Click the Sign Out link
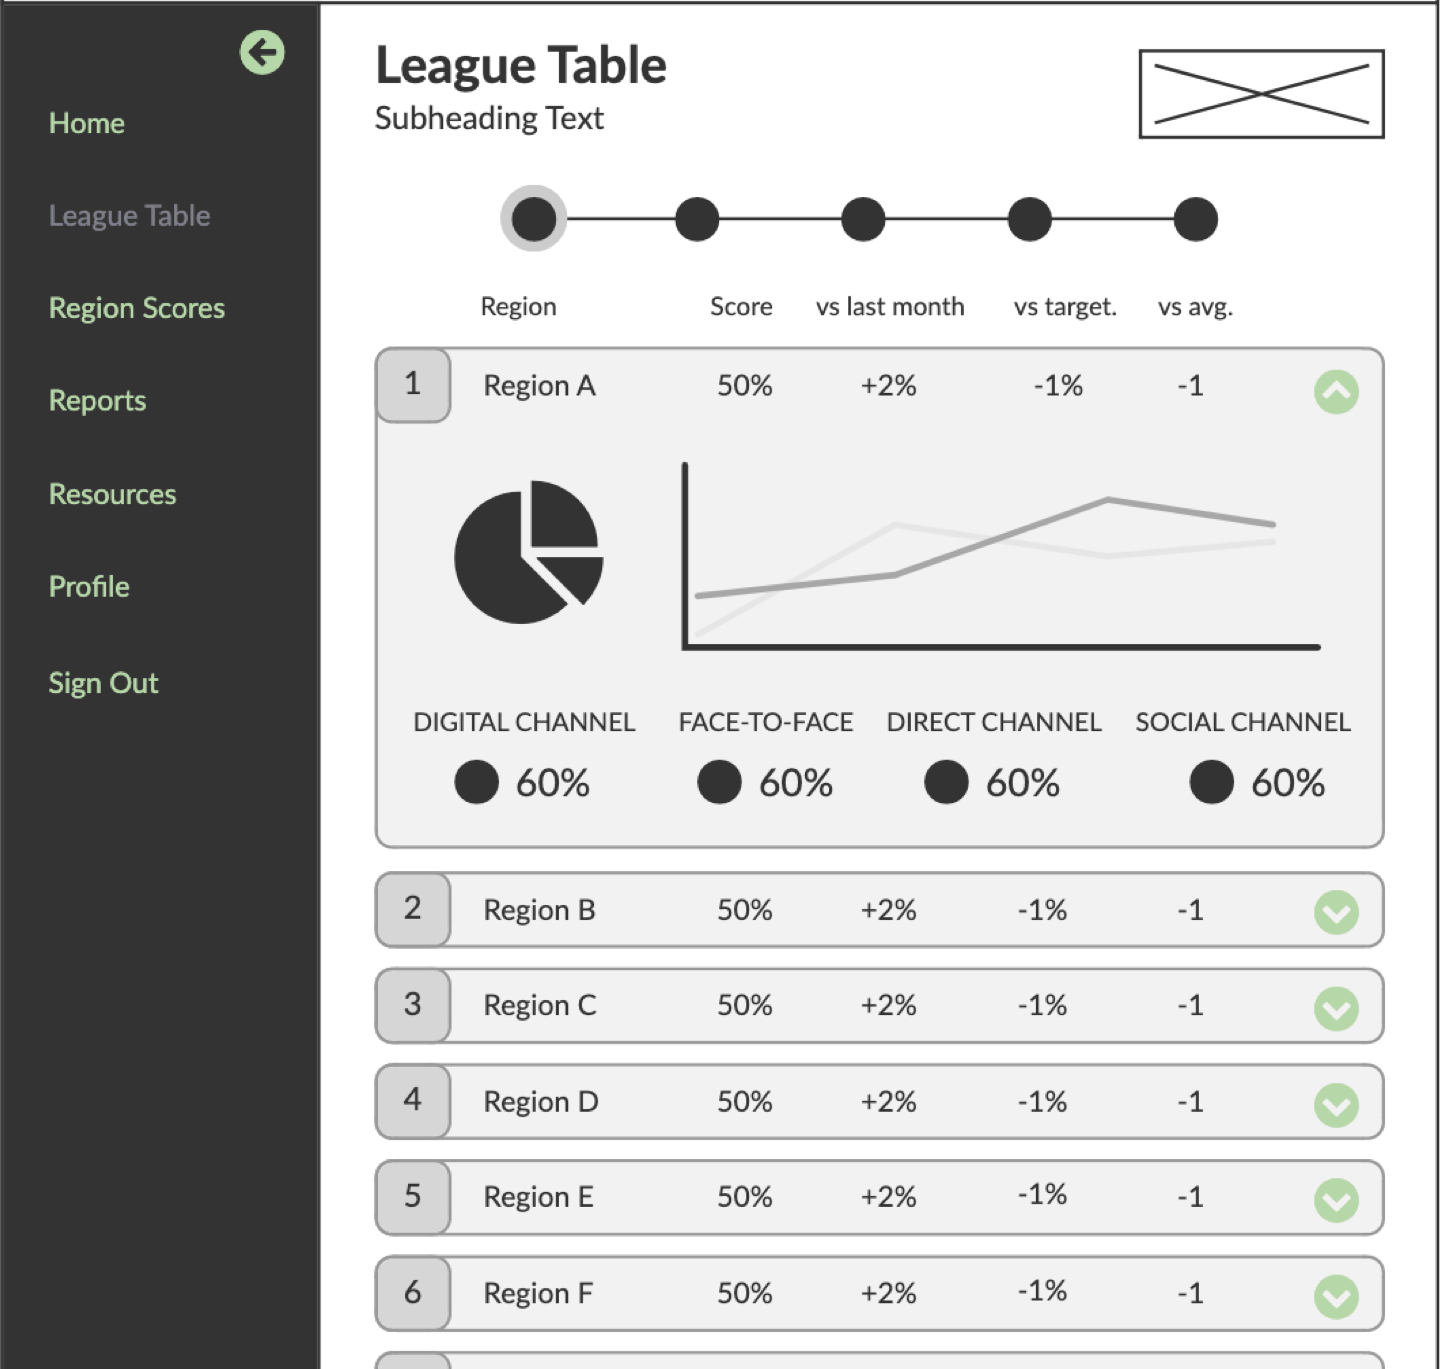Image resolution: width=1440 pixels, height=1369 pixels. pos(103,682)
